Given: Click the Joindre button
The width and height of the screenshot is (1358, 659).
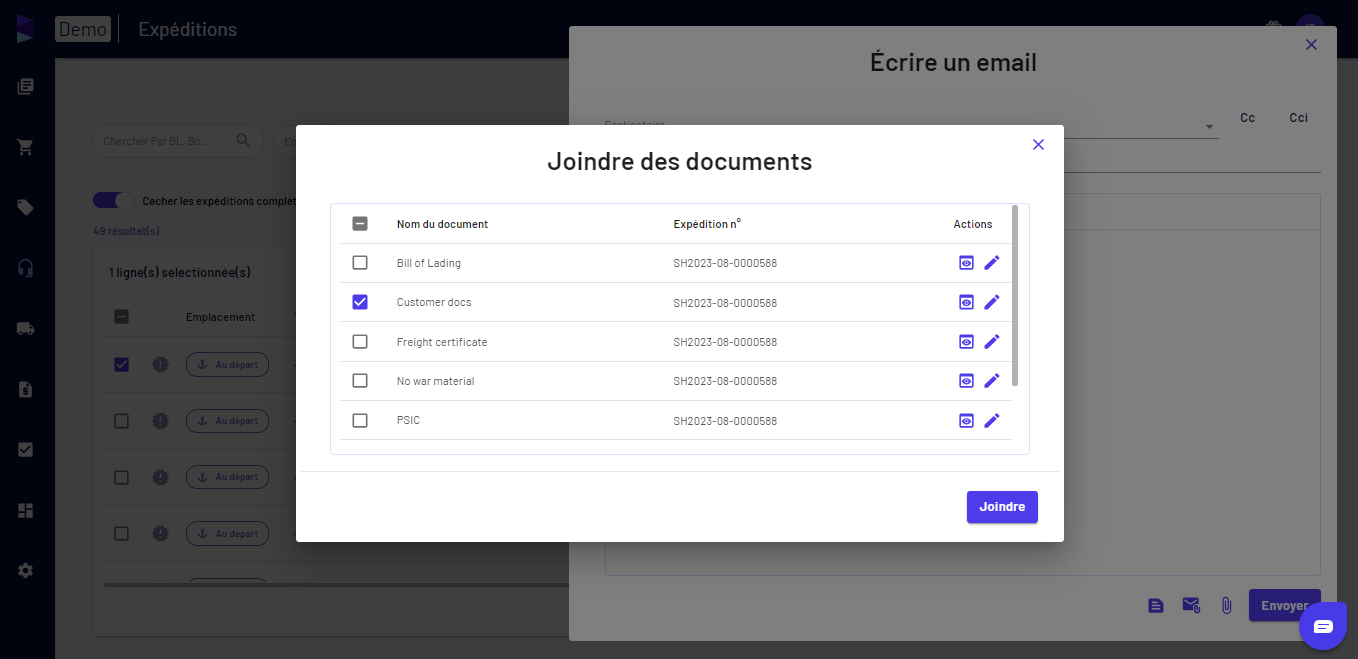Looking at the screenshot, I should (x=1002, y=507).
